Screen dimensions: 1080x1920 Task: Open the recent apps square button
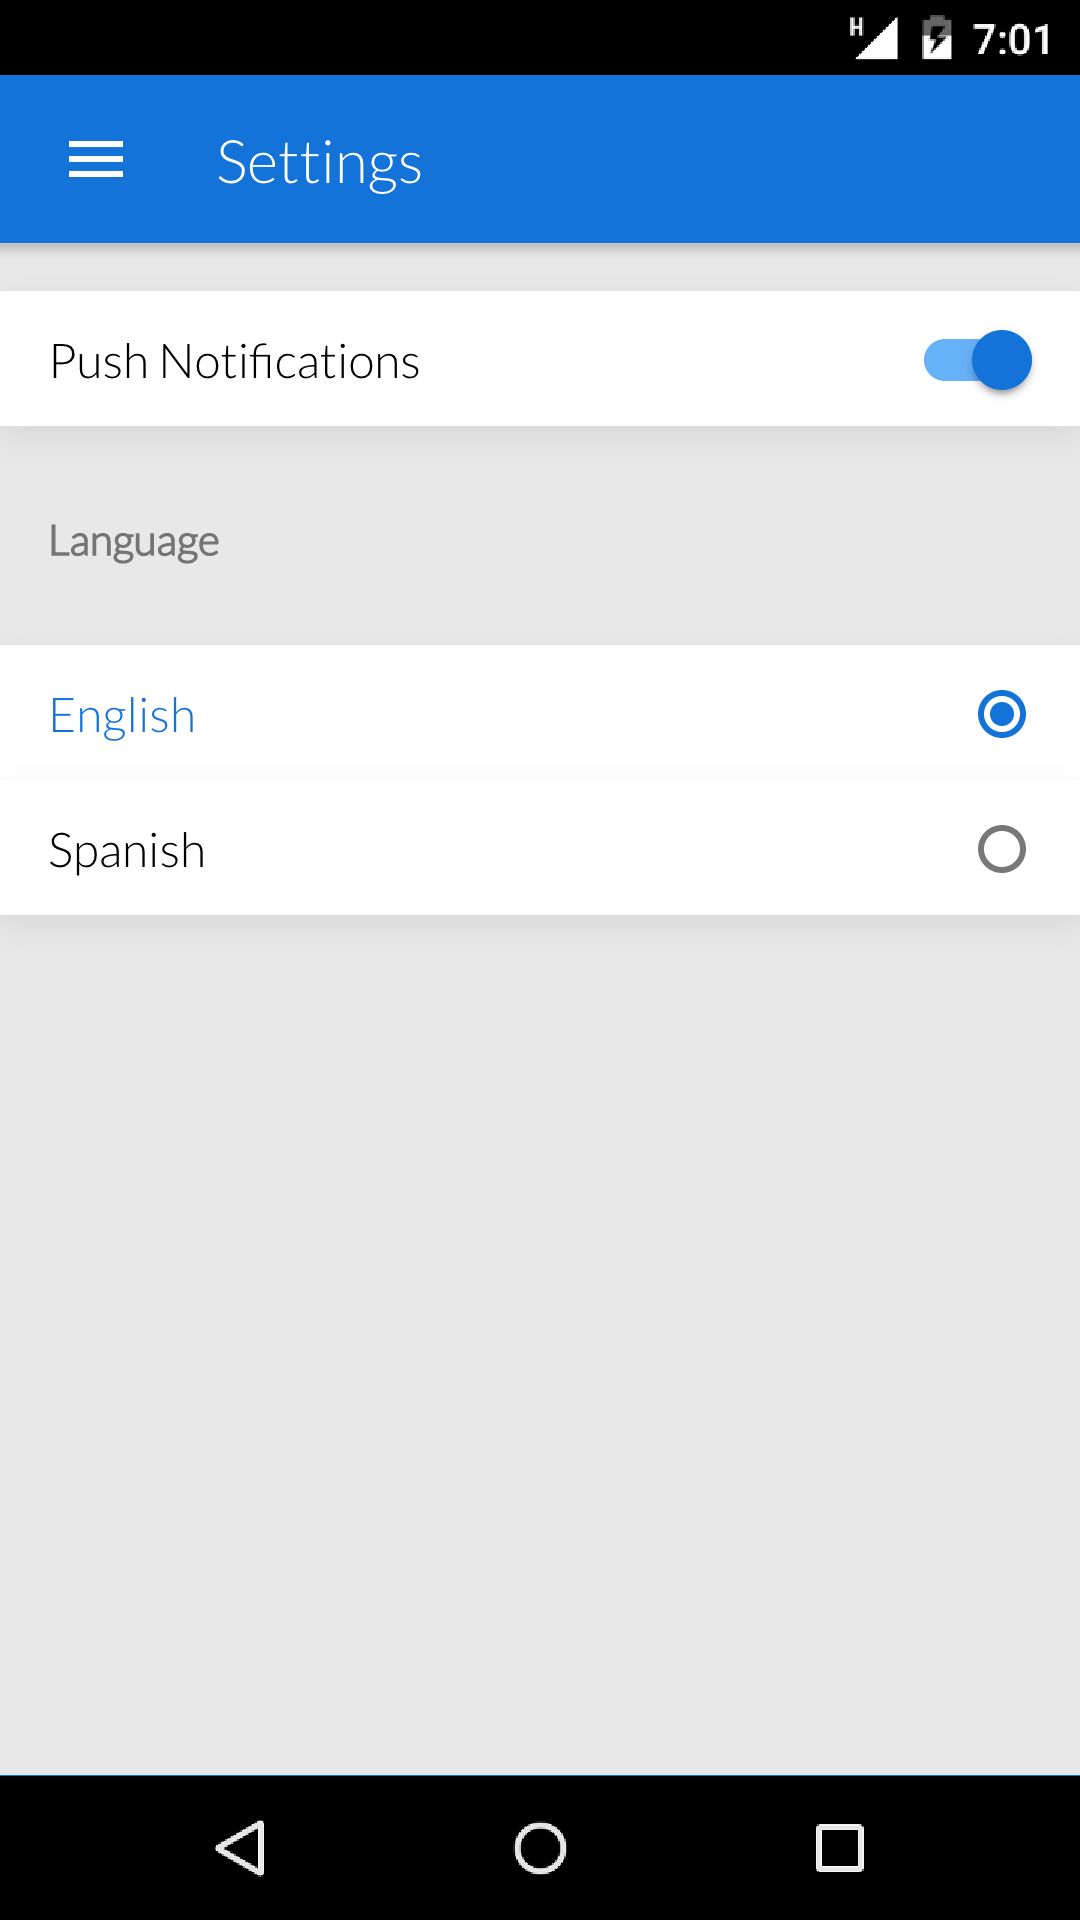pos(839,1847)
